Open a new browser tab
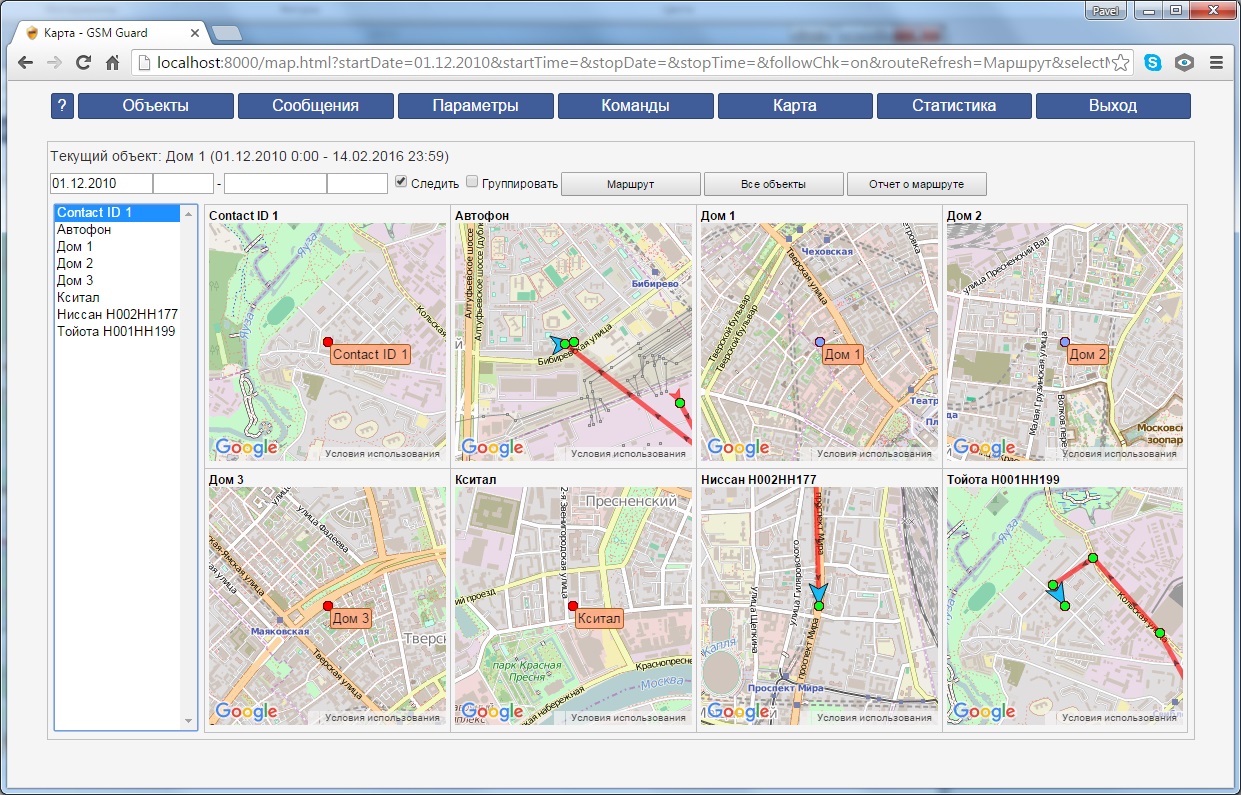1241x795 pixels. click(226, 33)
